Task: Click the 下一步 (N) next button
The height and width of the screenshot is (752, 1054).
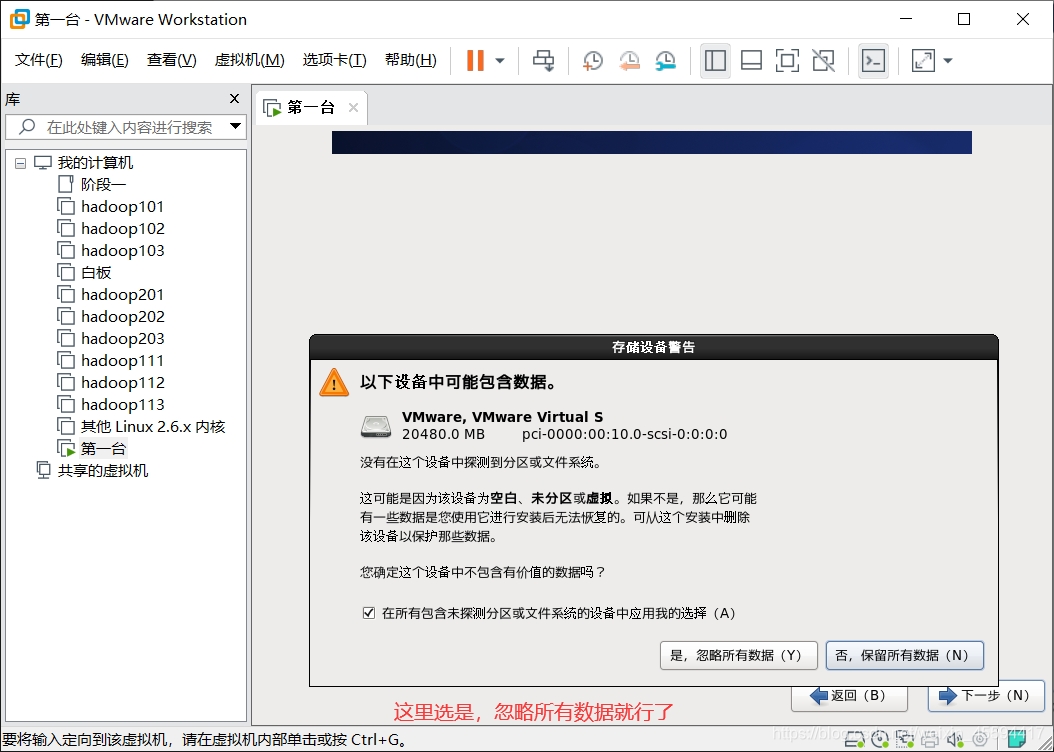Action: (x=986, y=696)
